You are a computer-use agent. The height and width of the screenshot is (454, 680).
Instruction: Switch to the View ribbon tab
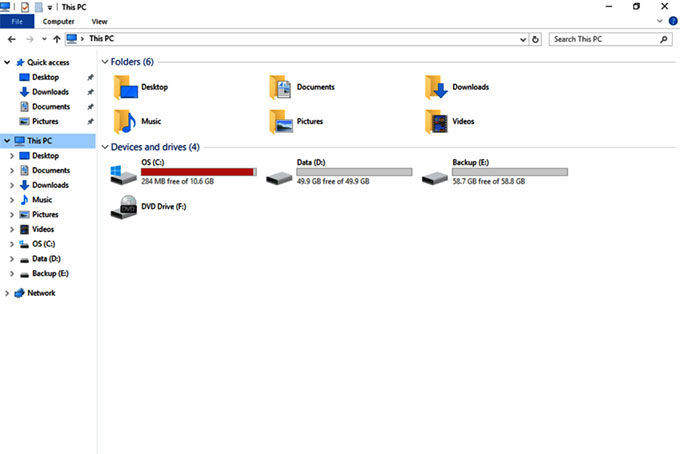click(x=99, y=20)
